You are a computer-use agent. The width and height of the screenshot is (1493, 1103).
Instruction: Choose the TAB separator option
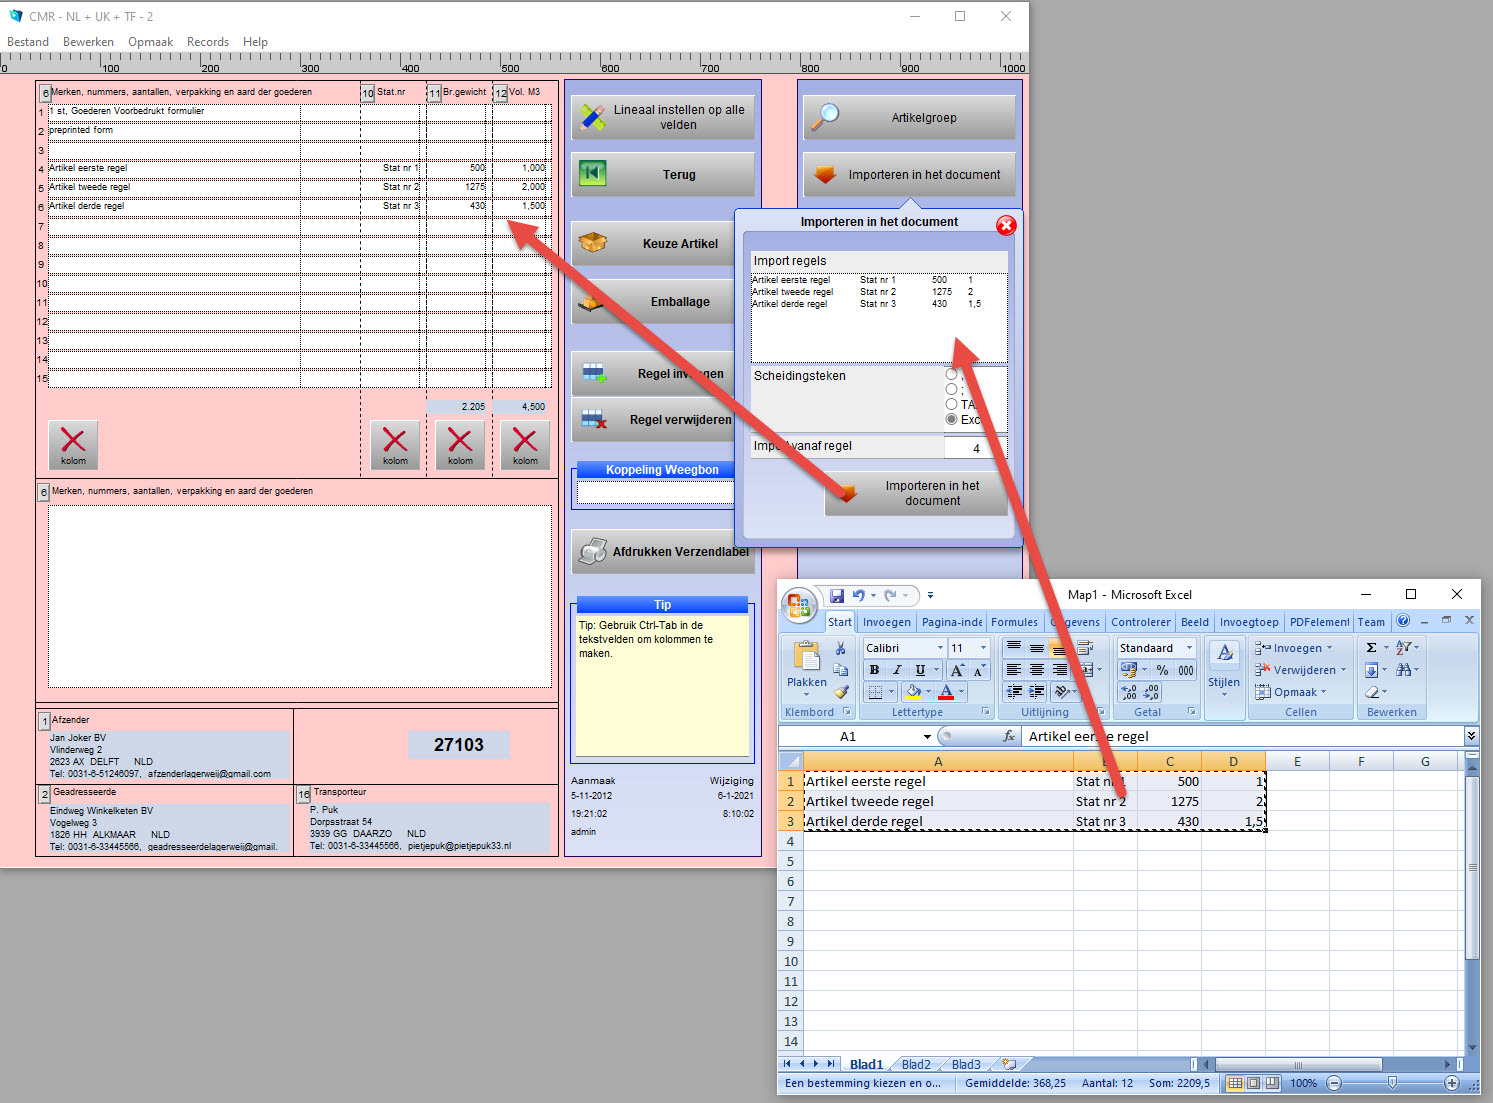click(x=951, y=404)
